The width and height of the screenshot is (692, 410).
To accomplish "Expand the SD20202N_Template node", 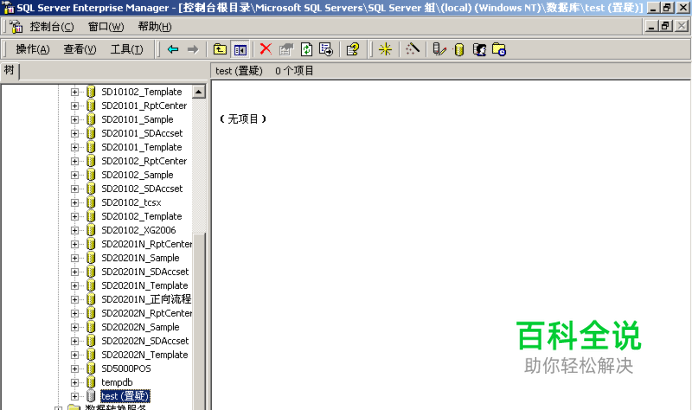I will 75,355.
